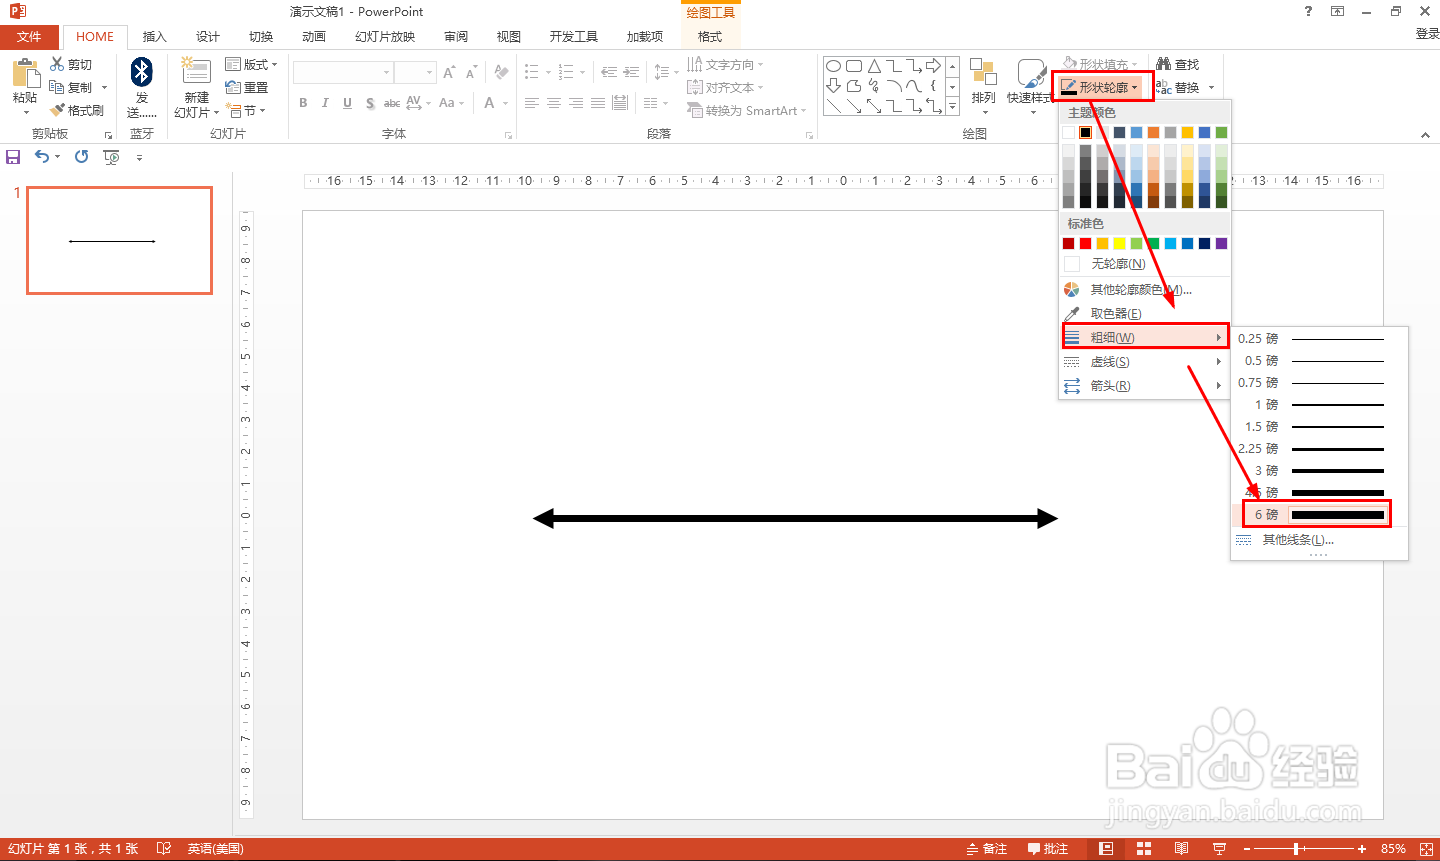1440x861 pixels.
Task: Open the font size combo box
Action: coord(414,73)
